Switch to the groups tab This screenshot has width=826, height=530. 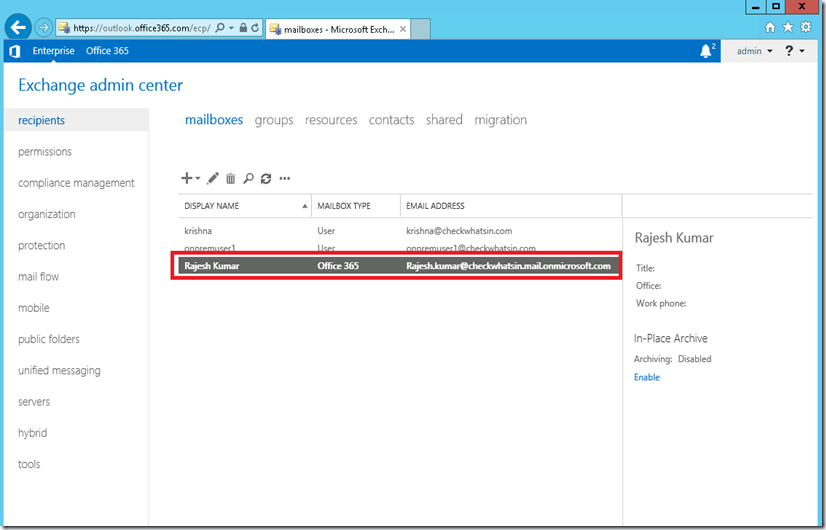tap(274, 120)
